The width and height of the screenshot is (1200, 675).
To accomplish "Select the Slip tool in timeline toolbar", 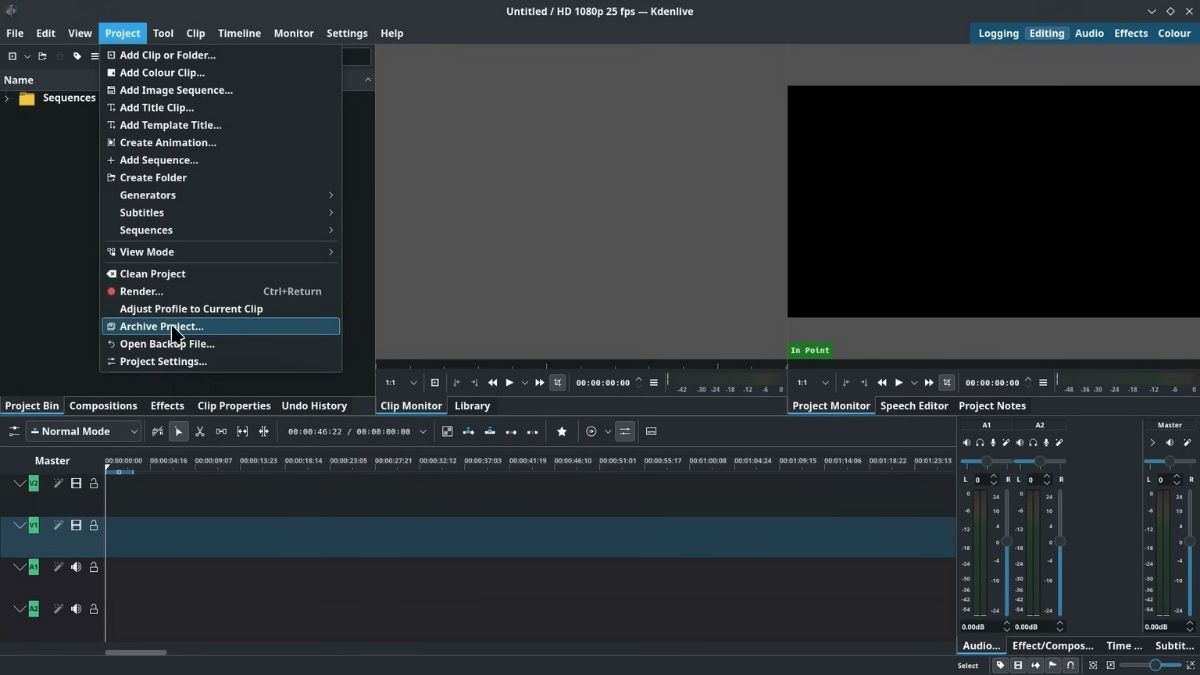I will [x=242, y=432].
